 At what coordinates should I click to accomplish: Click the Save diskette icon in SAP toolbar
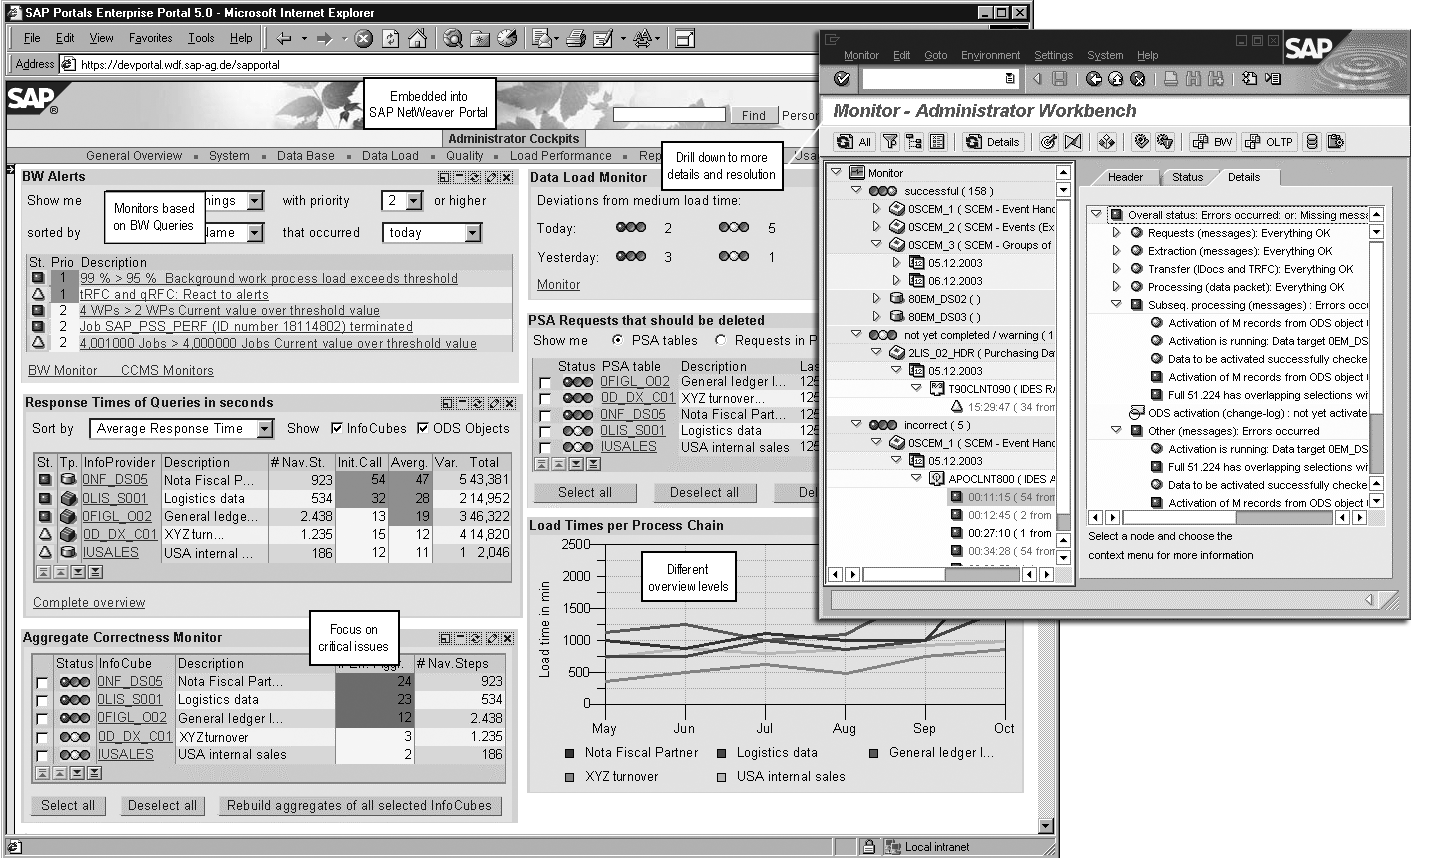[x=1060, y=79]
